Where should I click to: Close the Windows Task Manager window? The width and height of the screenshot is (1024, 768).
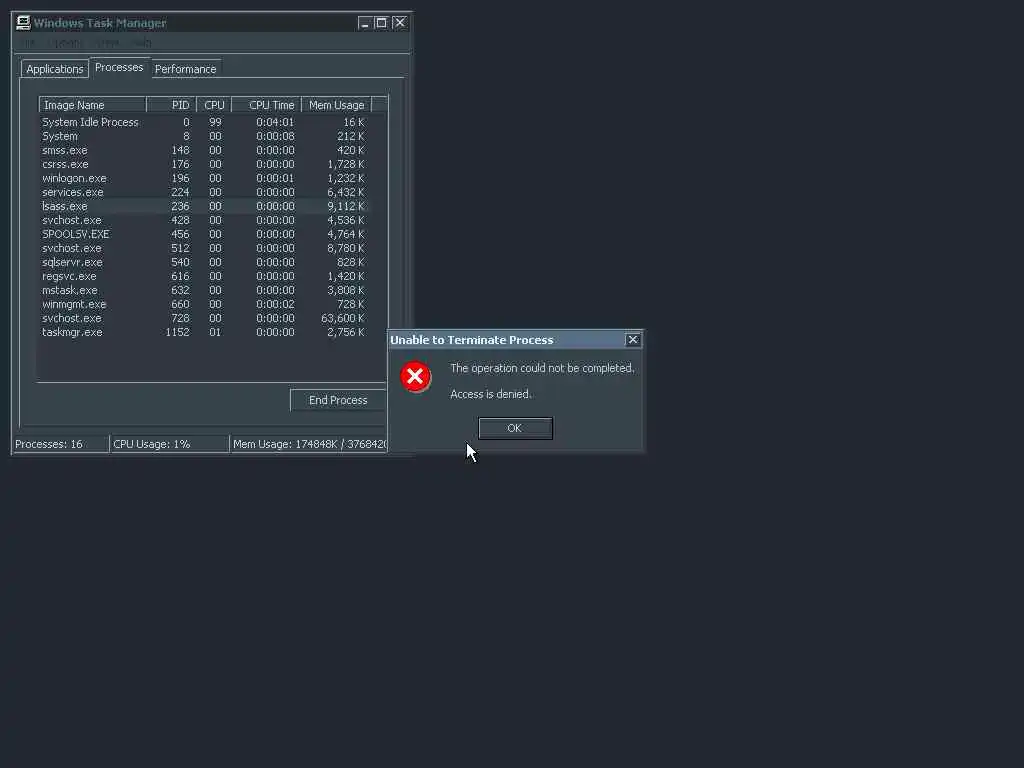[x=400, y=24]
